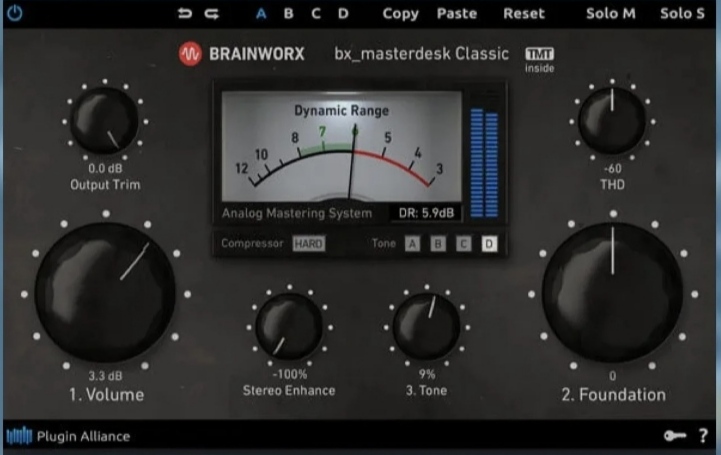
Task: Select settings slot D in top bar
Action: coord(343,14)
